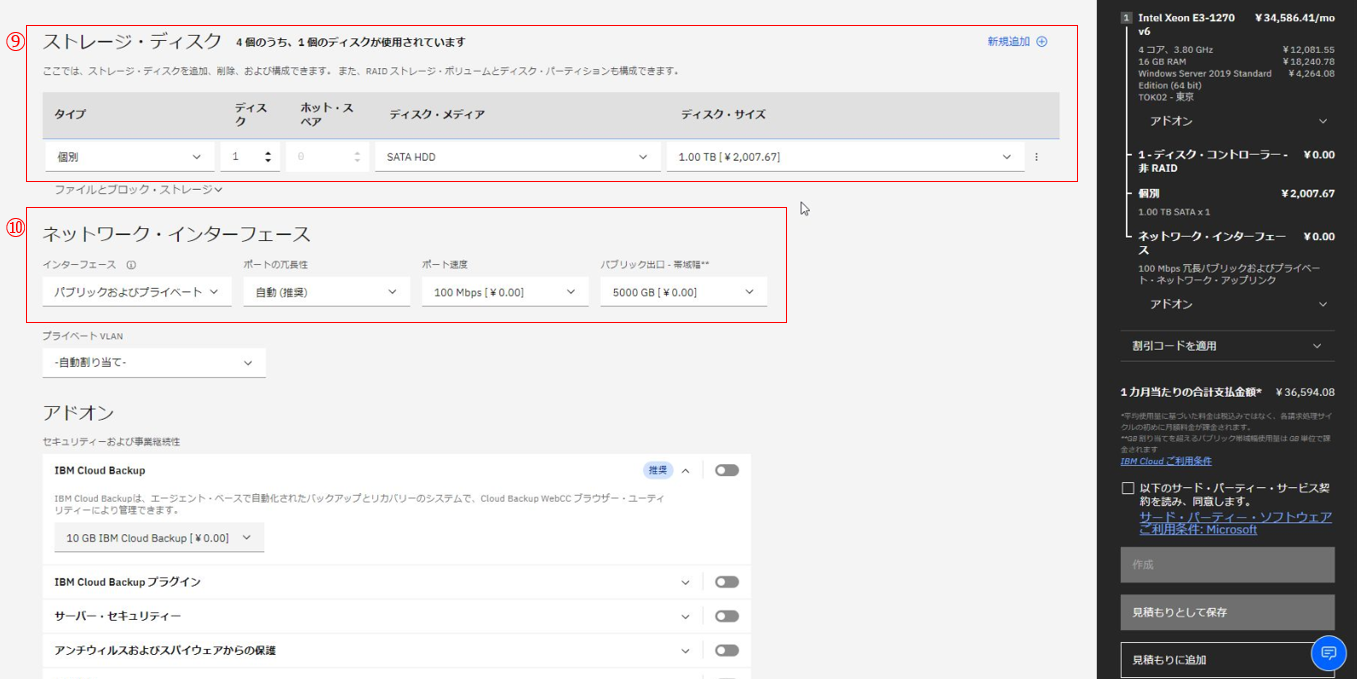This screenshot has width=1357, height=679.
Task: Enable サーバー・セキュリティー toggle
Action: pyautogui.click(x=727, y=616)
